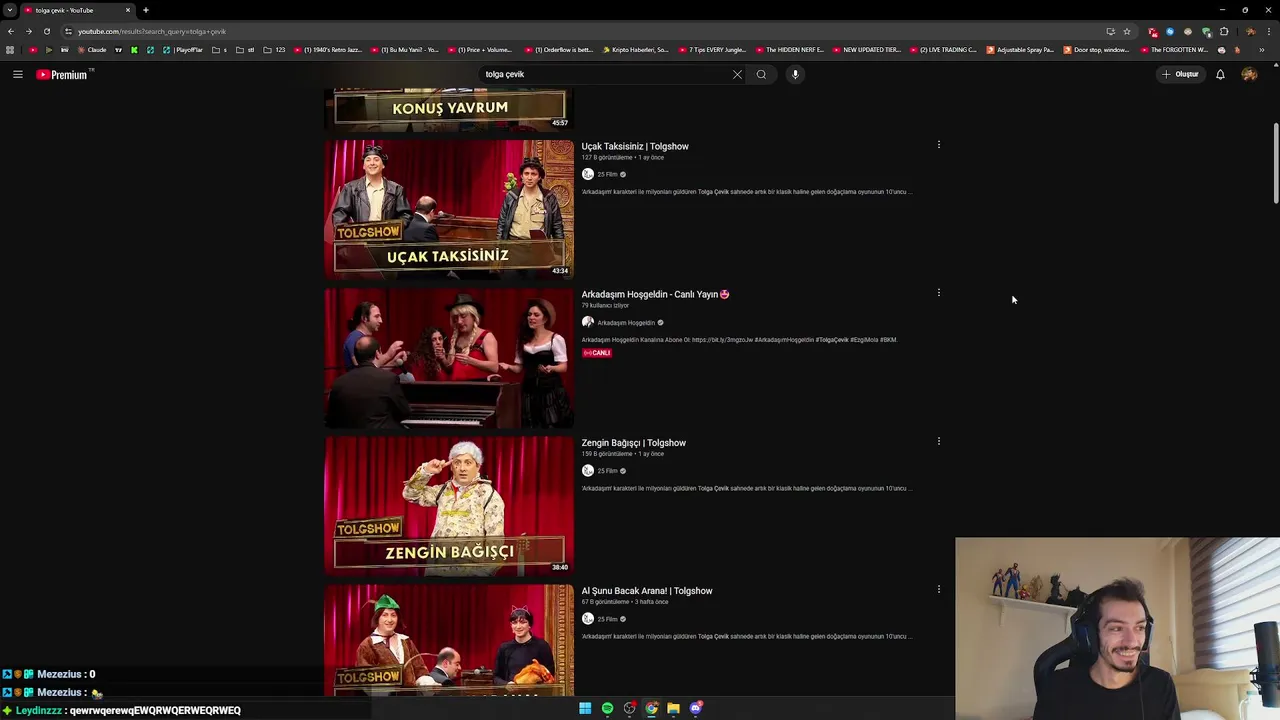This screenshot has width=1280, height=720.
Task: Open the PlayoffFlar bookmark
Action: tap(184, 50)
